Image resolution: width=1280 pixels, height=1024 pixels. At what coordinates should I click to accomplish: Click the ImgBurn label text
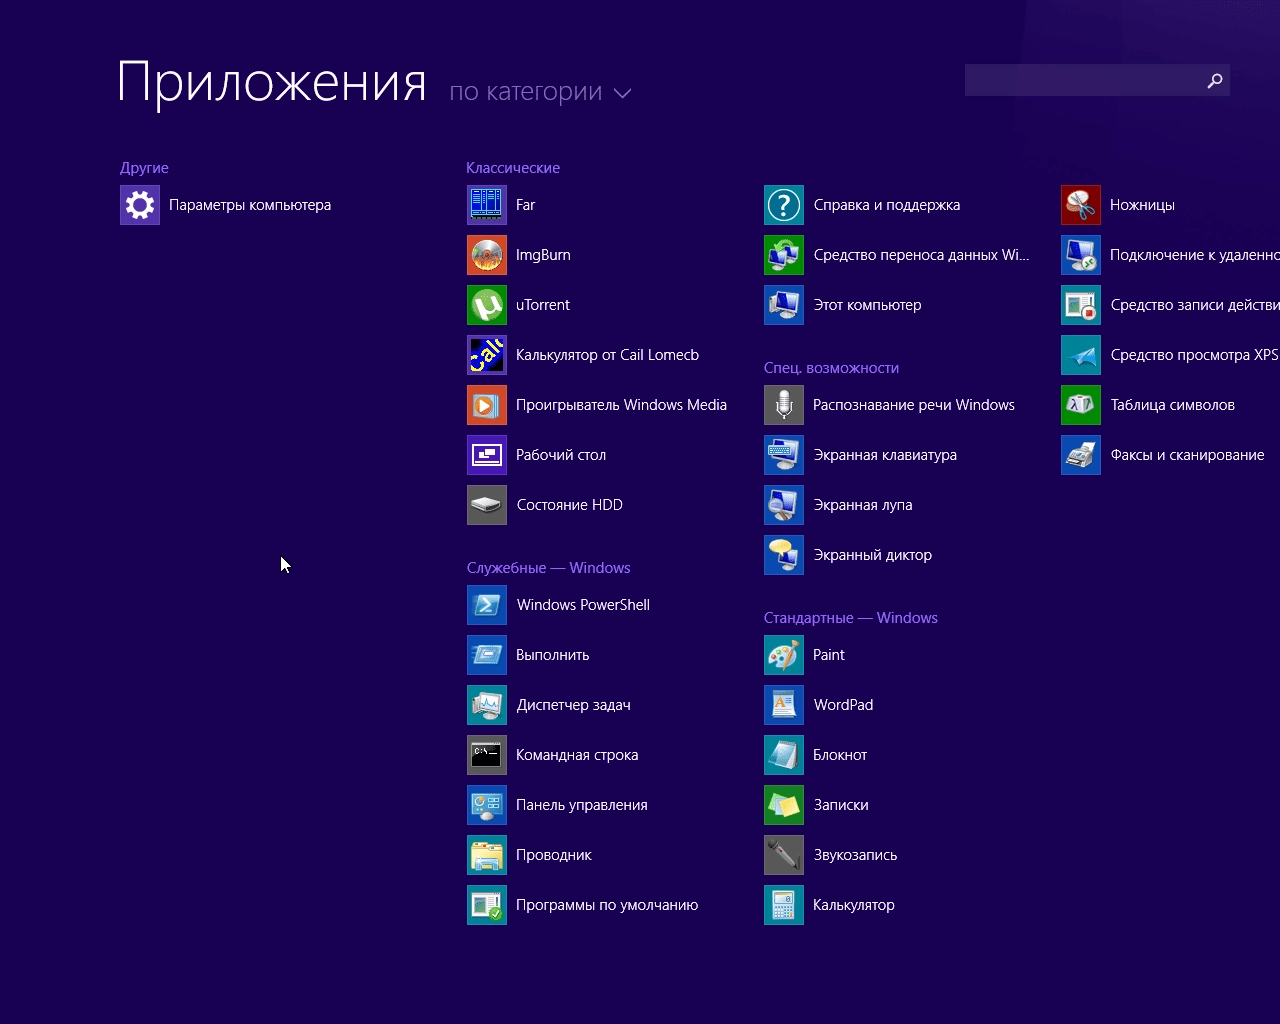pos(543,255)
